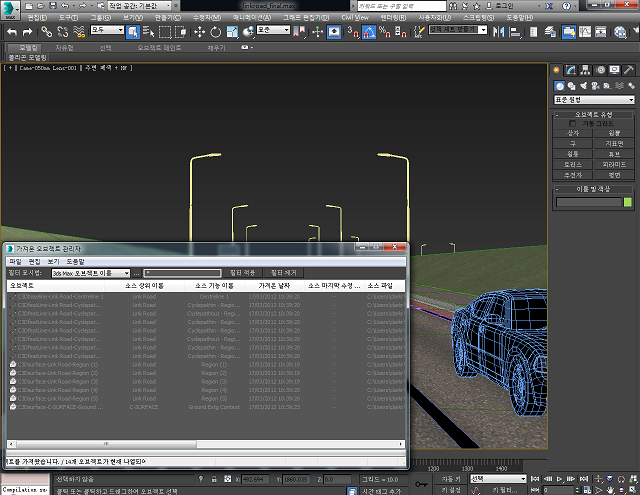
Task: Open the Modify tab in command panel
Action: [570, 70]
